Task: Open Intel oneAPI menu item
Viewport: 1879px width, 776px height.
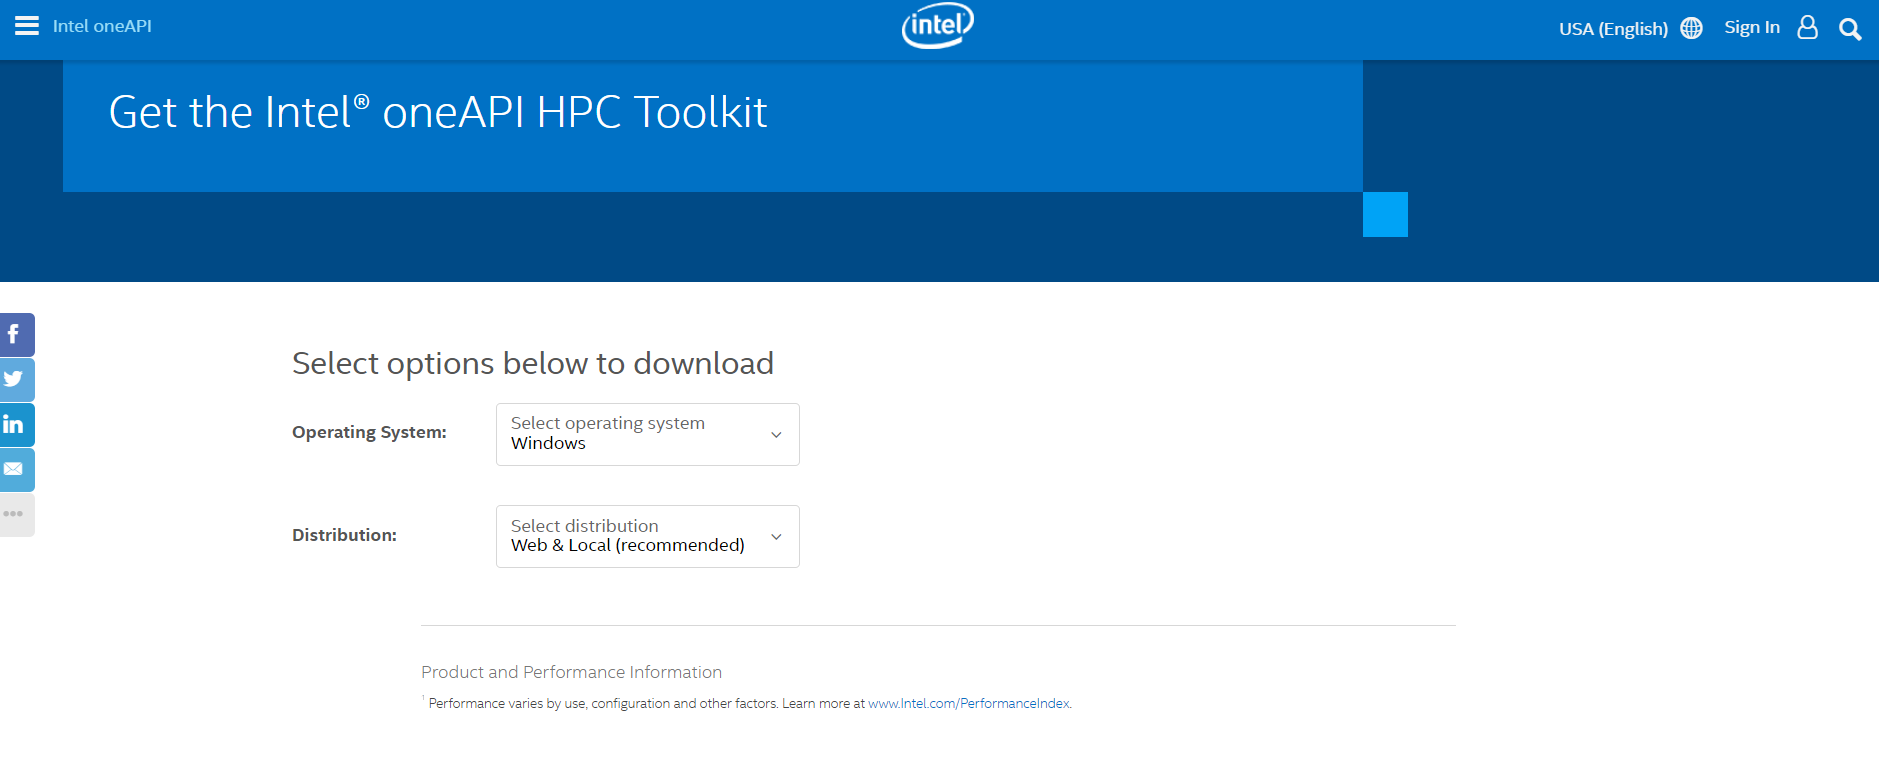Action: point(102,26)
